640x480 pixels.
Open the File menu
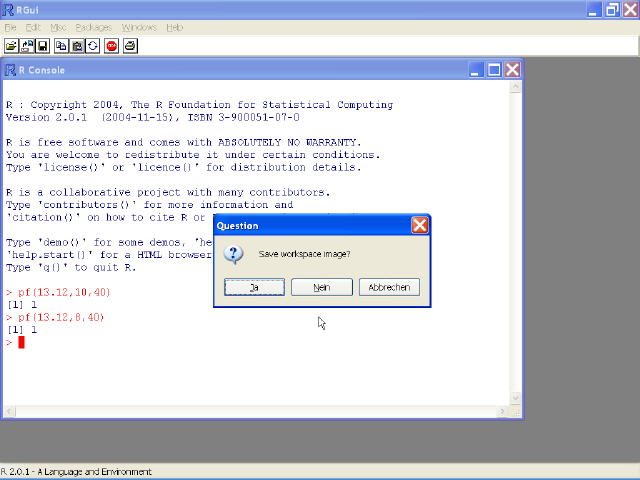click(x=11, y=27)
